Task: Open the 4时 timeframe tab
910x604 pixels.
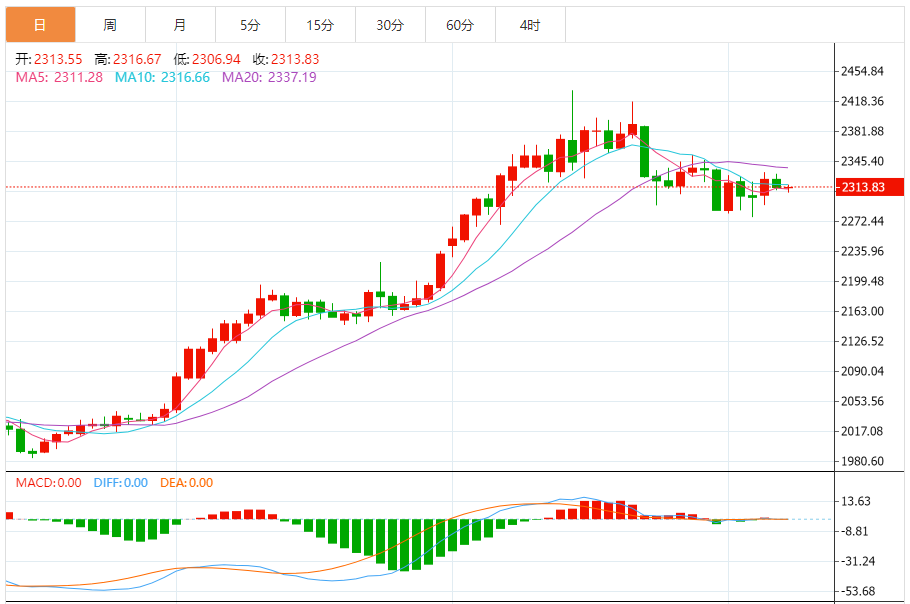Action: [530, 25]
